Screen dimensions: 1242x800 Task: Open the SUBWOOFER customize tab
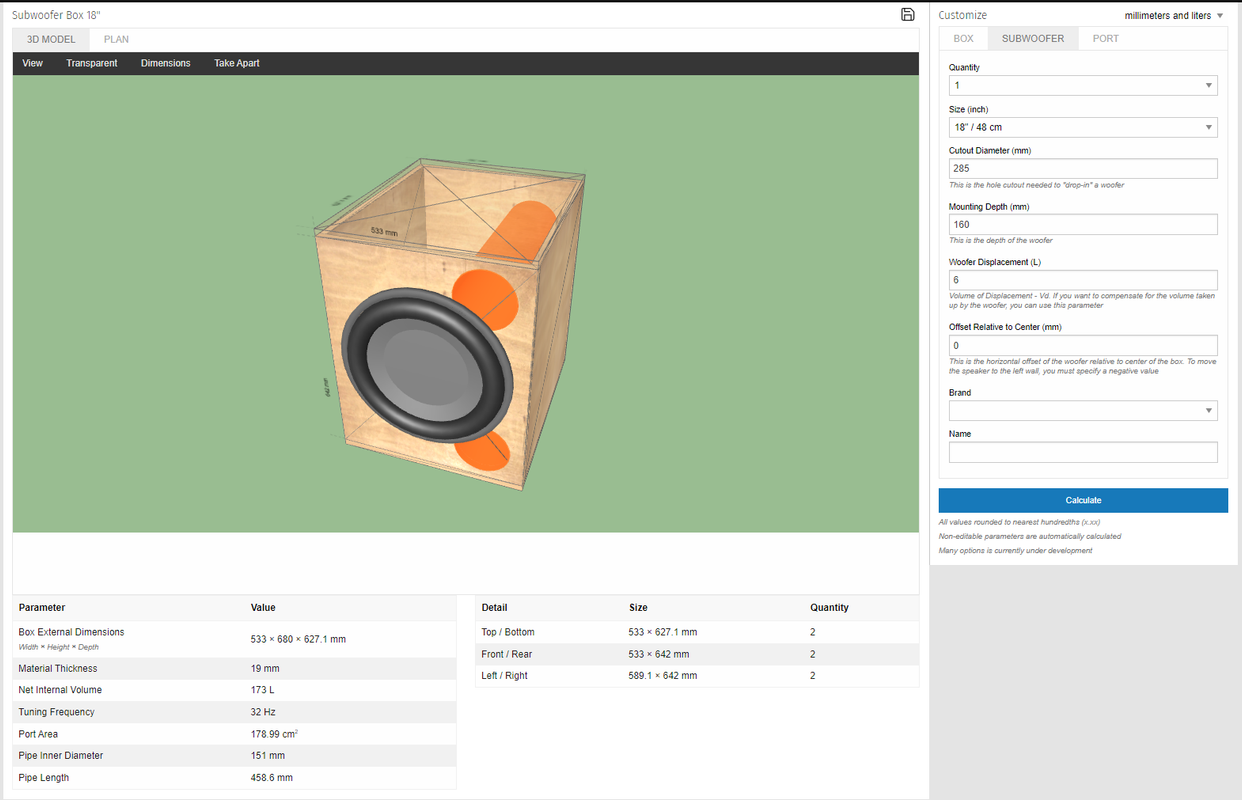click(1033, 38)
